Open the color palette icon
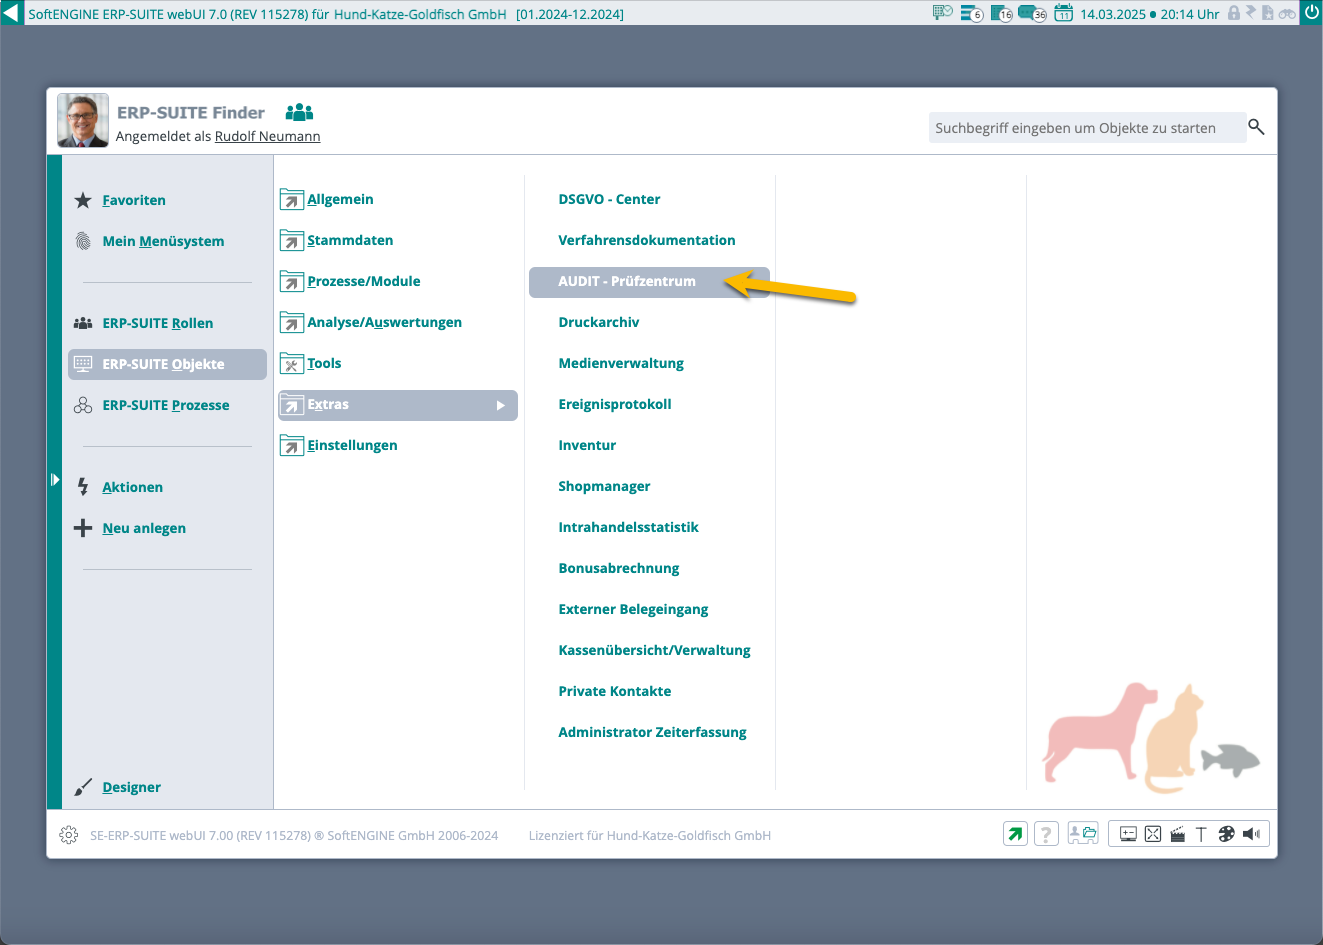The height and width of the screenshot is (945, 1323). pos(1226,834)
